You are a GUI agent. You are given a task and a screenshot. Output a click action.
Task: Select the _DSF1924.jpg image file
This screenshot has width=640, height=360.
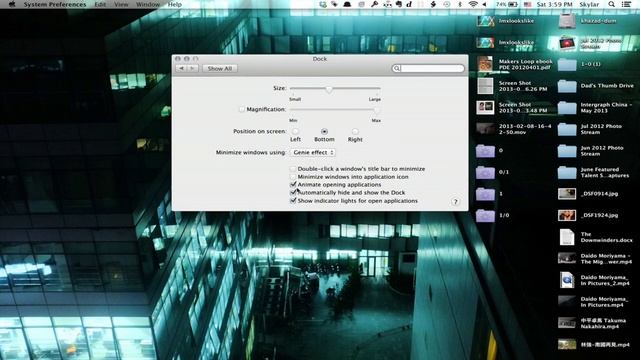tap(567, 216)
